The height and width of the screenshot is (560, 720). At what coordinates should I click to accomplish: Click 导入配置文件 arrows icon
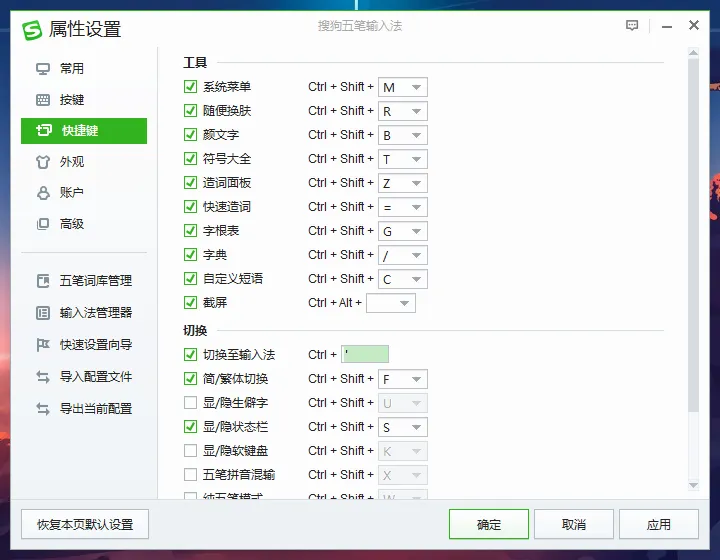click(x=43, y=377)
